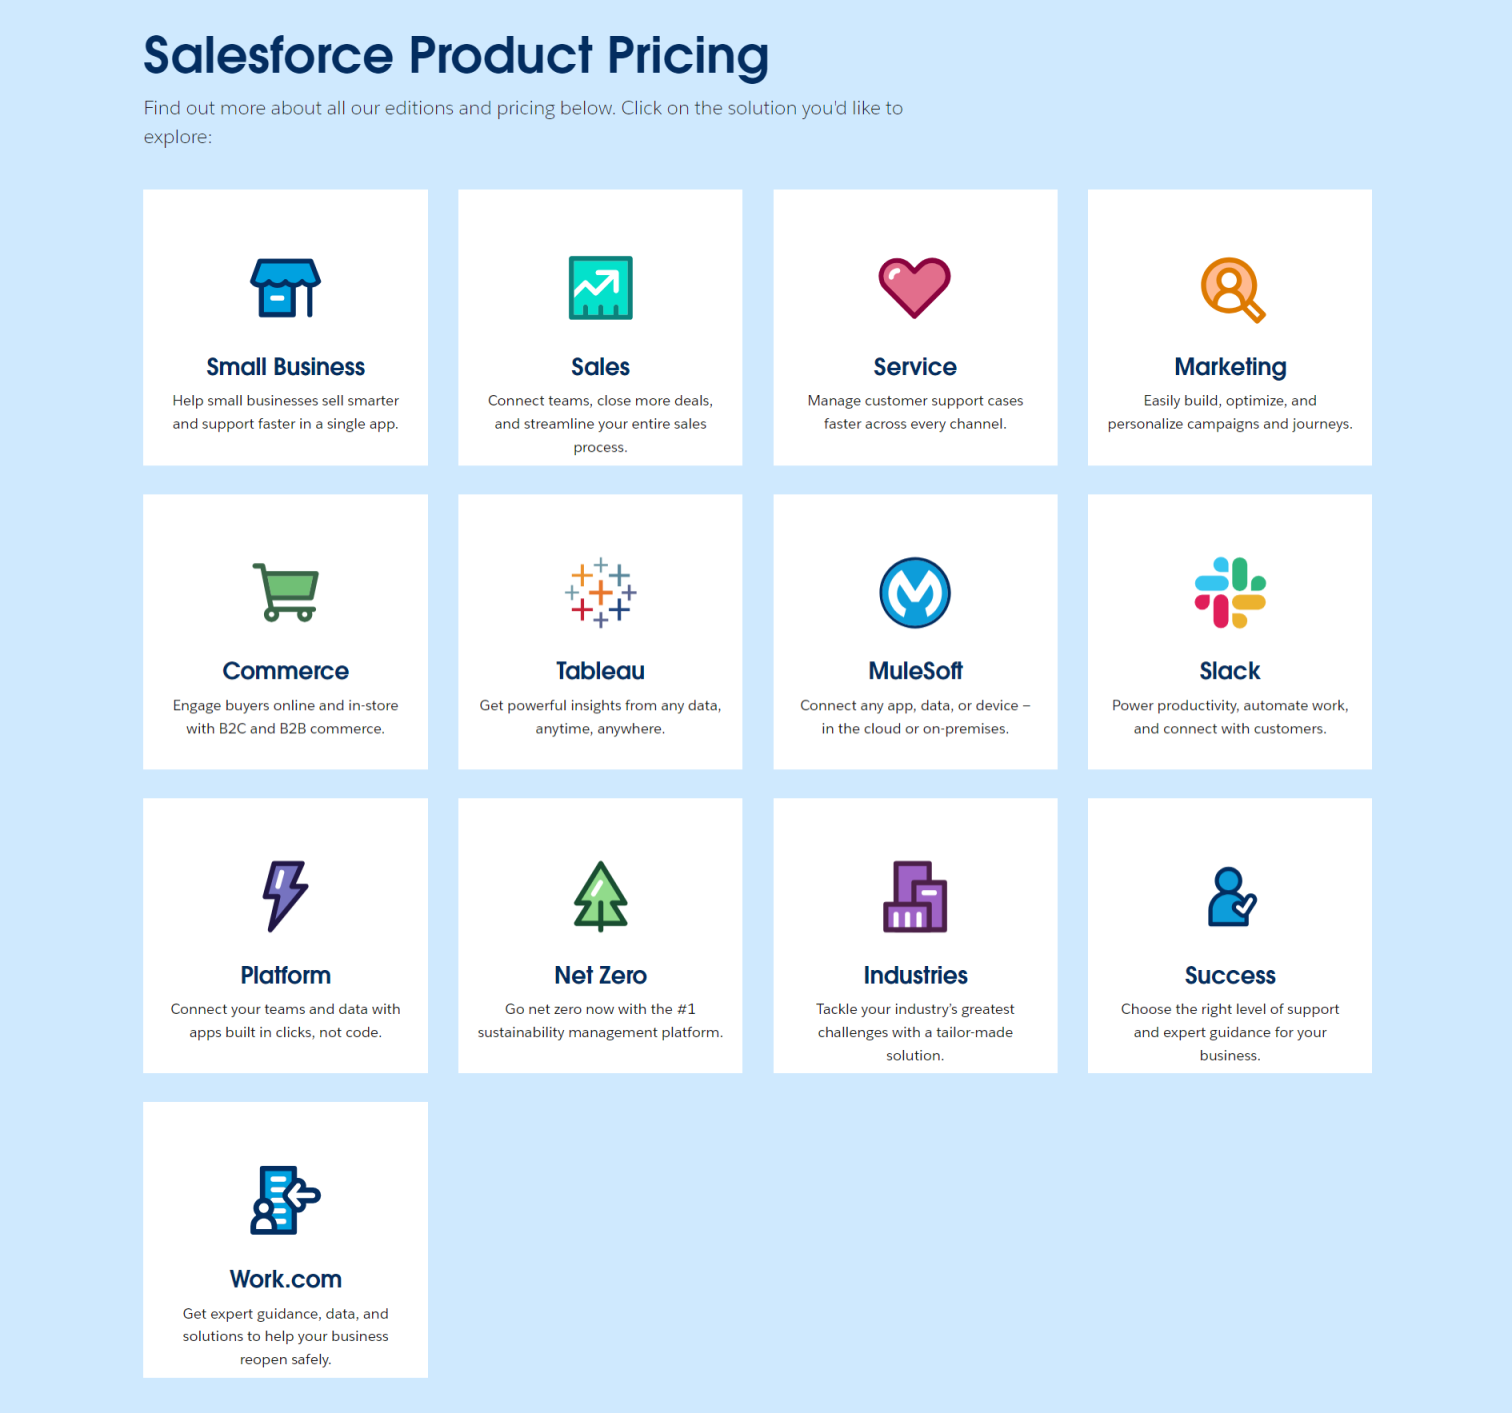Open the Small Business pricing link
The width and height of the screenshot is (1512, 1413).
285,367
